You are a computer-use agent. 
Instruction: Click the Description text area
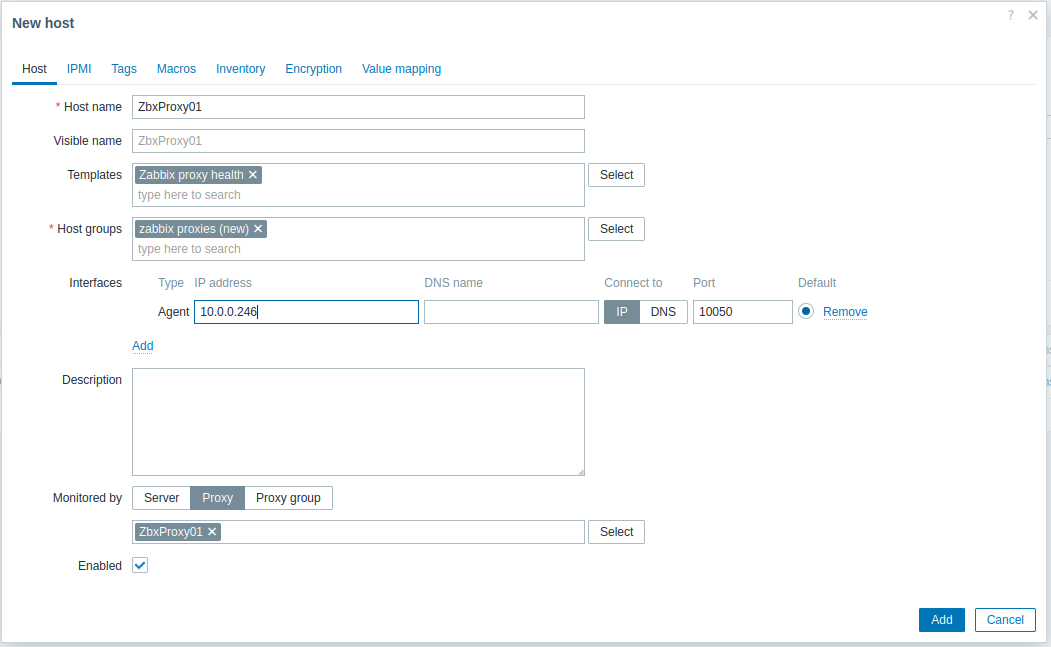(358, 422)
